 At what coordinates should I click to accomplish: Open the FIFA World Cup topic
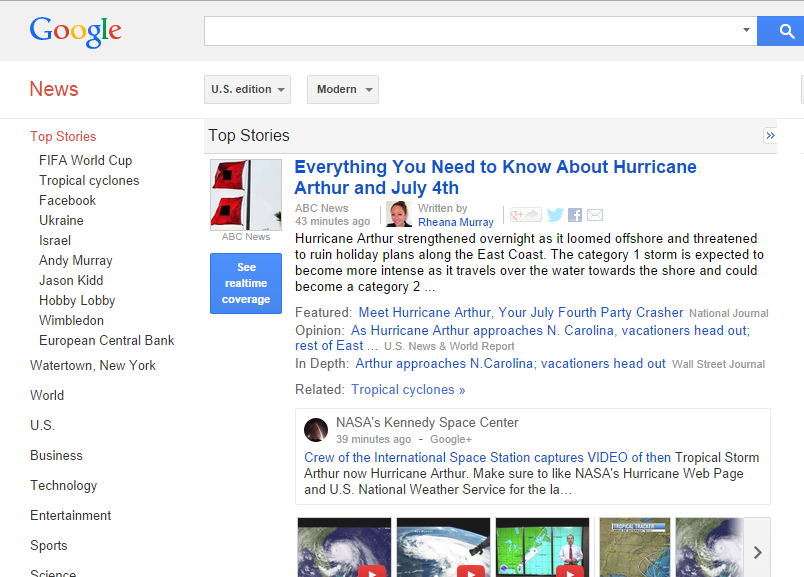pyautogui.click(x=85, y=160)
